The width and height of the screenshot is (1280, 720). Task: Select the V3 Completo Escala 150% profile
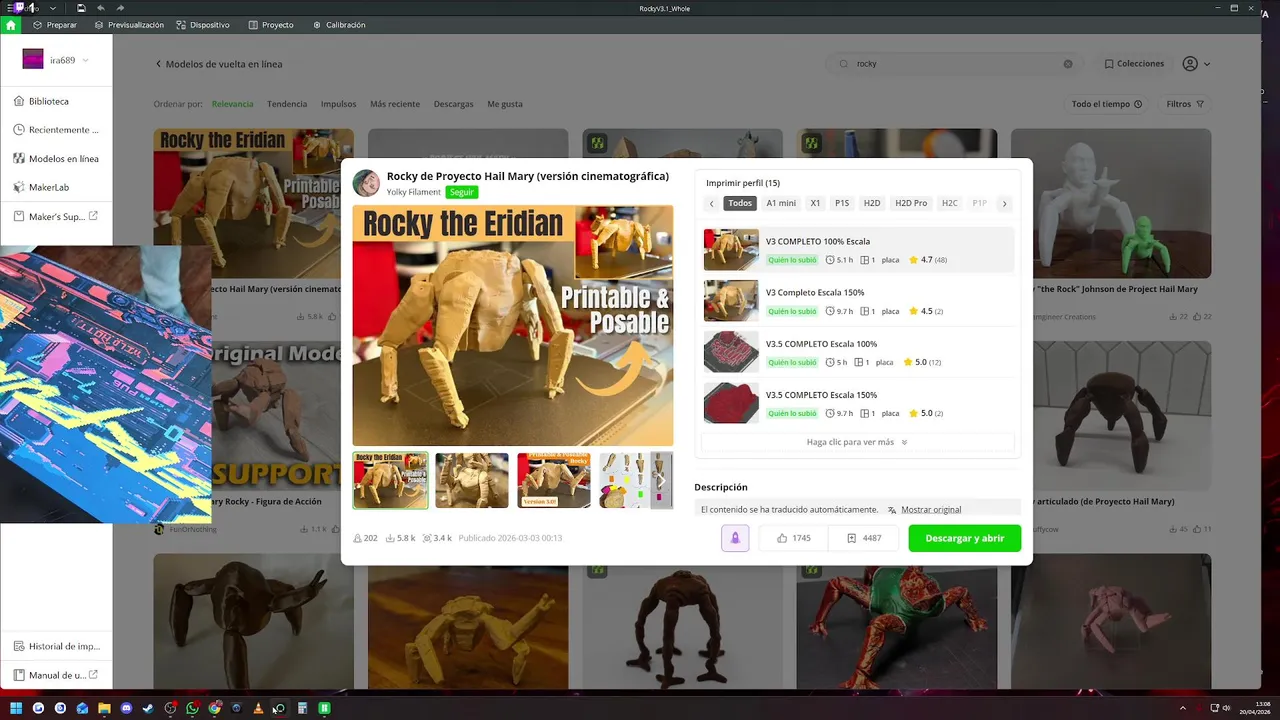pos(858,301)
